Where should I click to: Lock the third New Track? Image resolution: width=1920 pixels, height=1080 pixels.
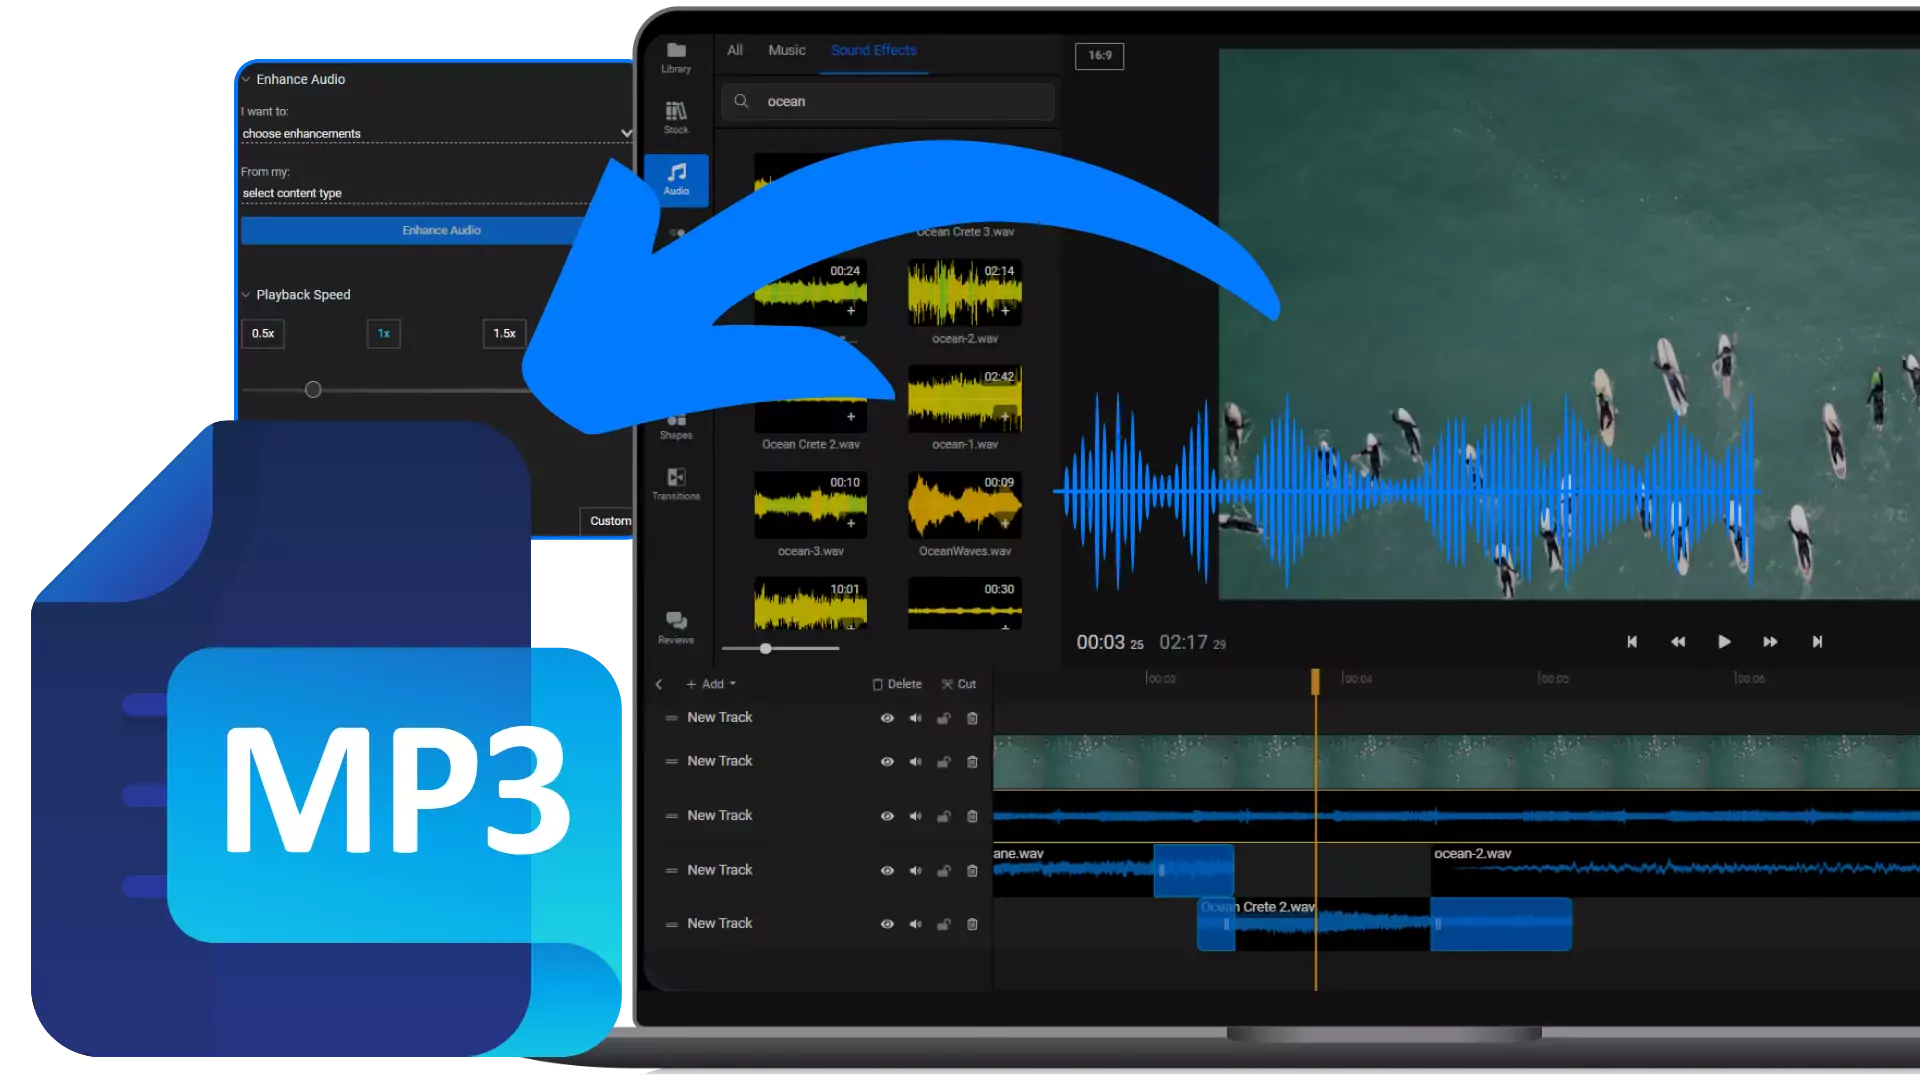click(x=943, y=816)
